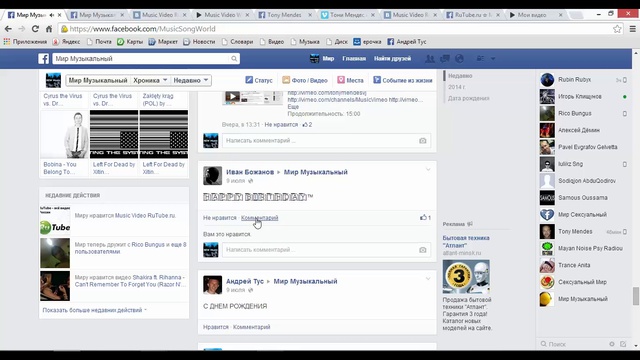This screenshot has width=640, height=360.
Task: Click Нравится under С ДНЕМ РОЖДЕНИЯ post
Action: point(216,327)
